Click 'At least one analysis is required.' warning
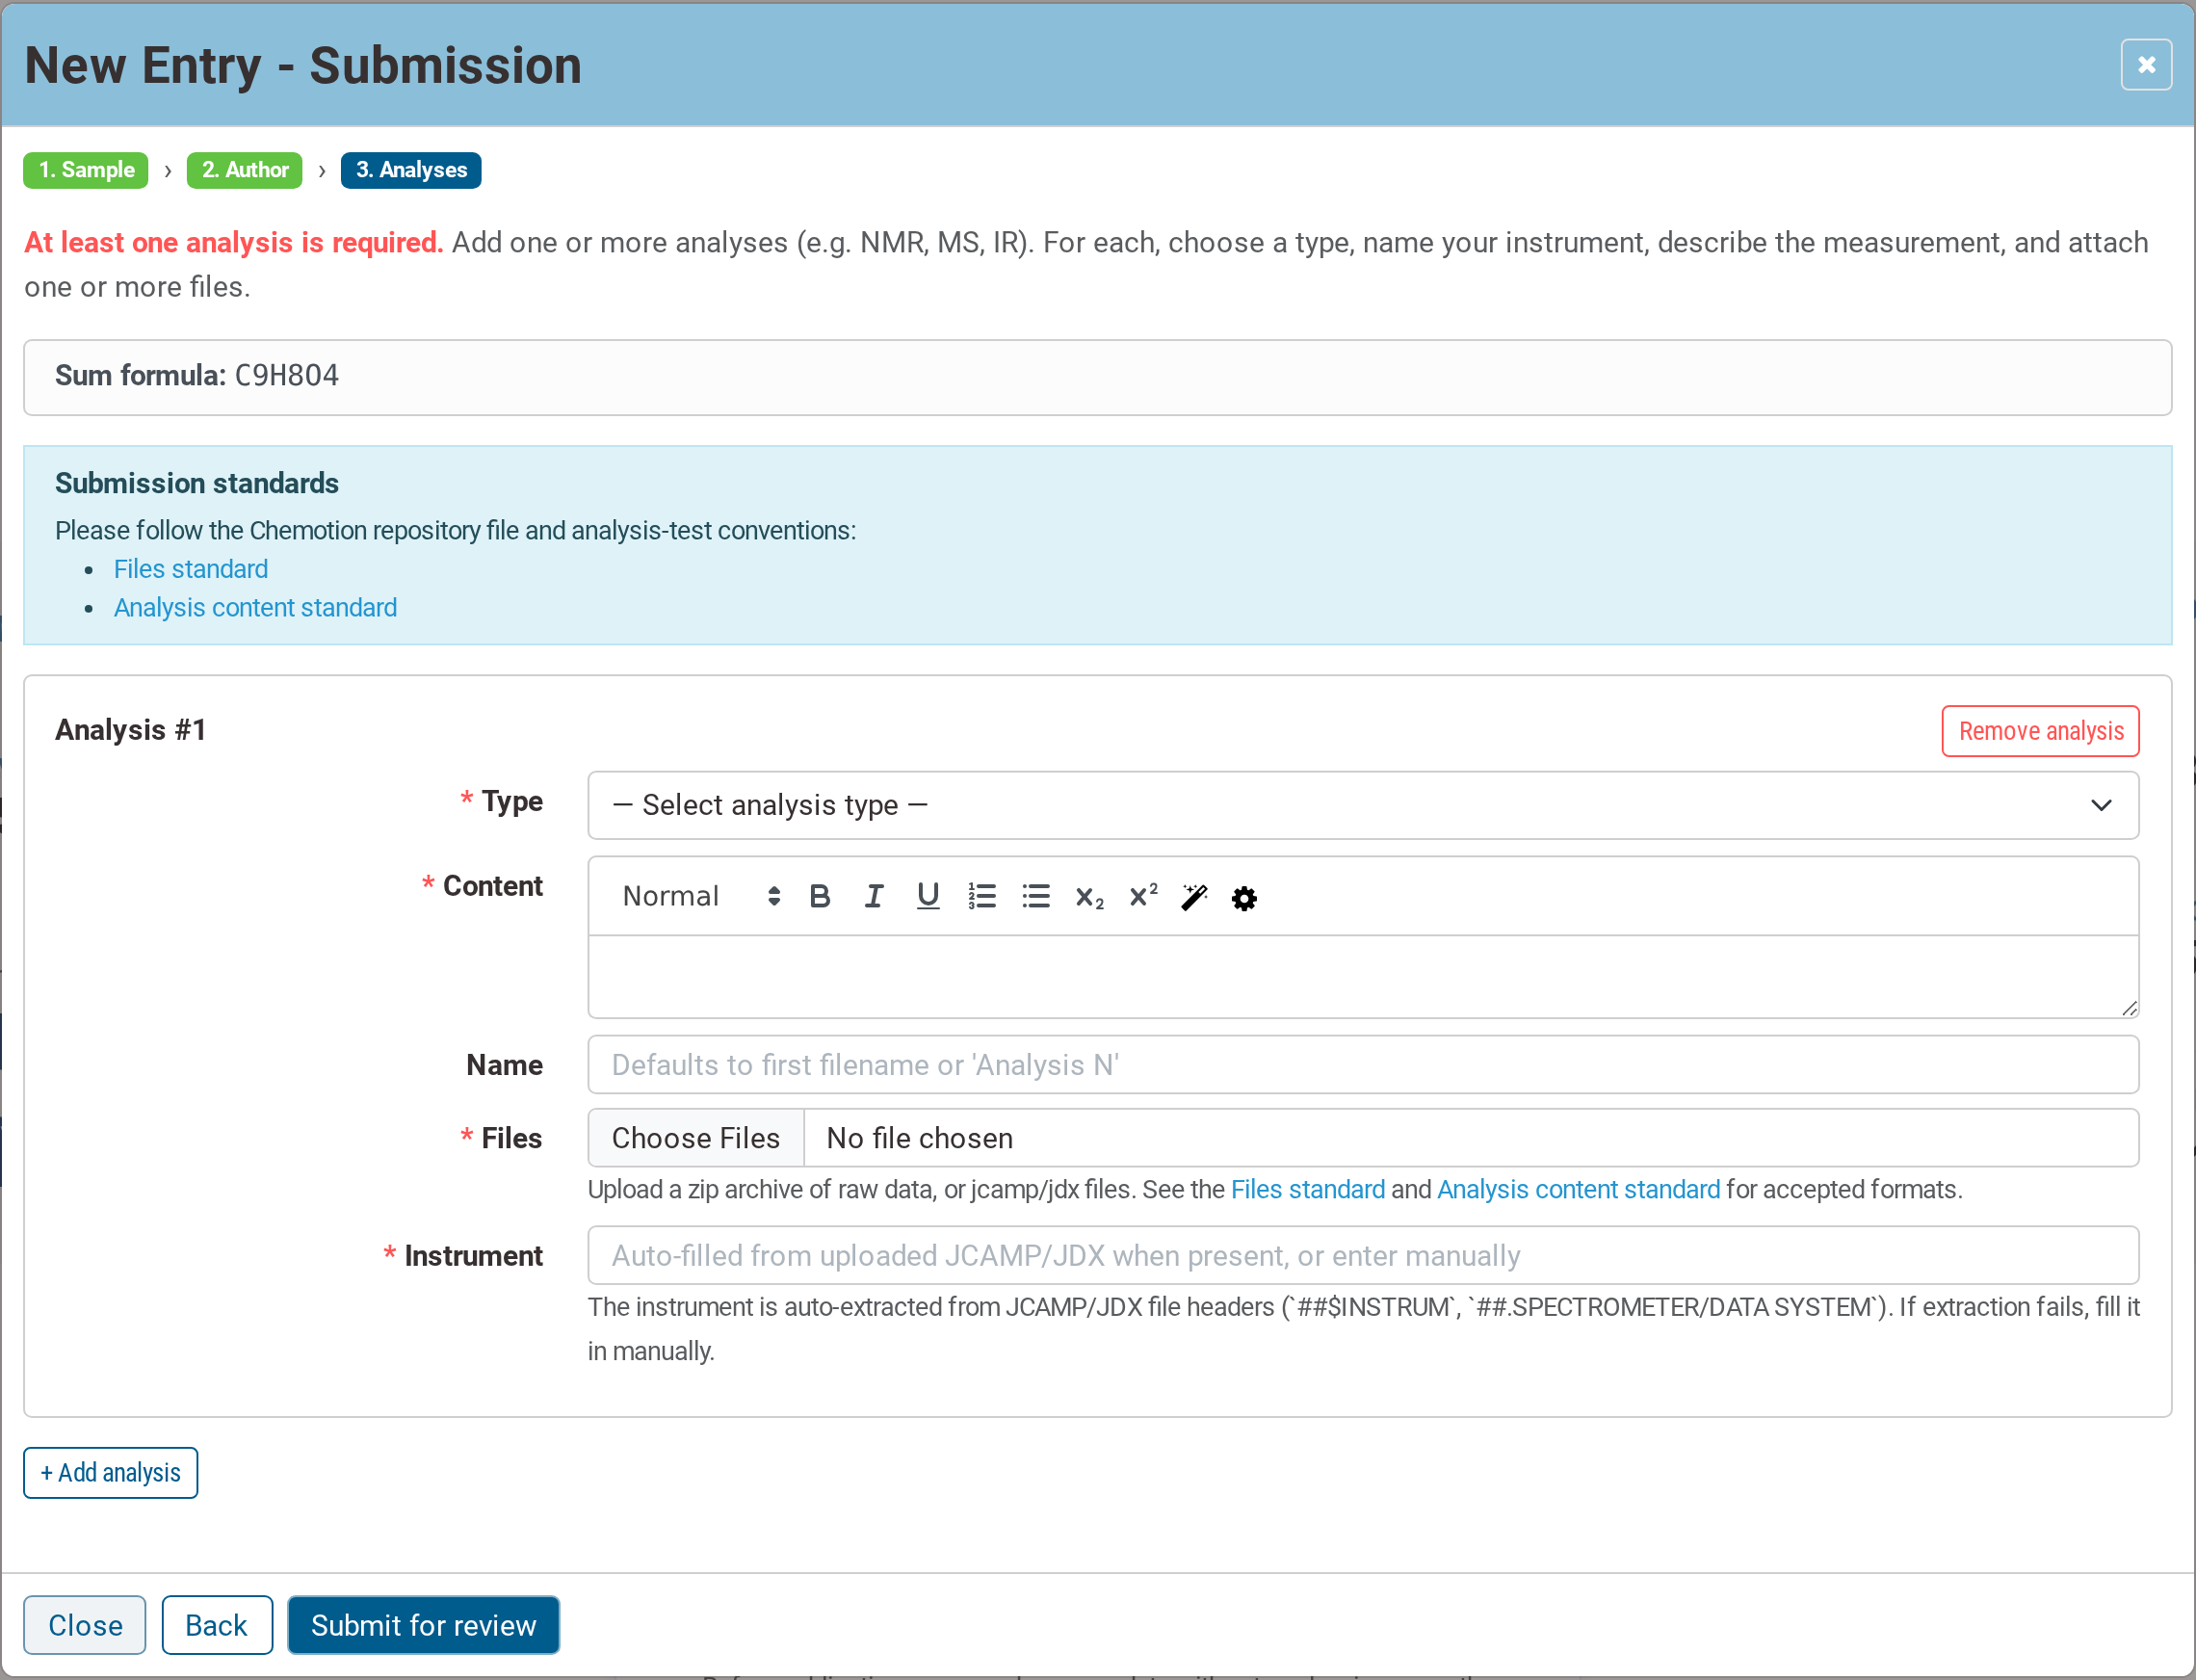 tap(234, 243)
